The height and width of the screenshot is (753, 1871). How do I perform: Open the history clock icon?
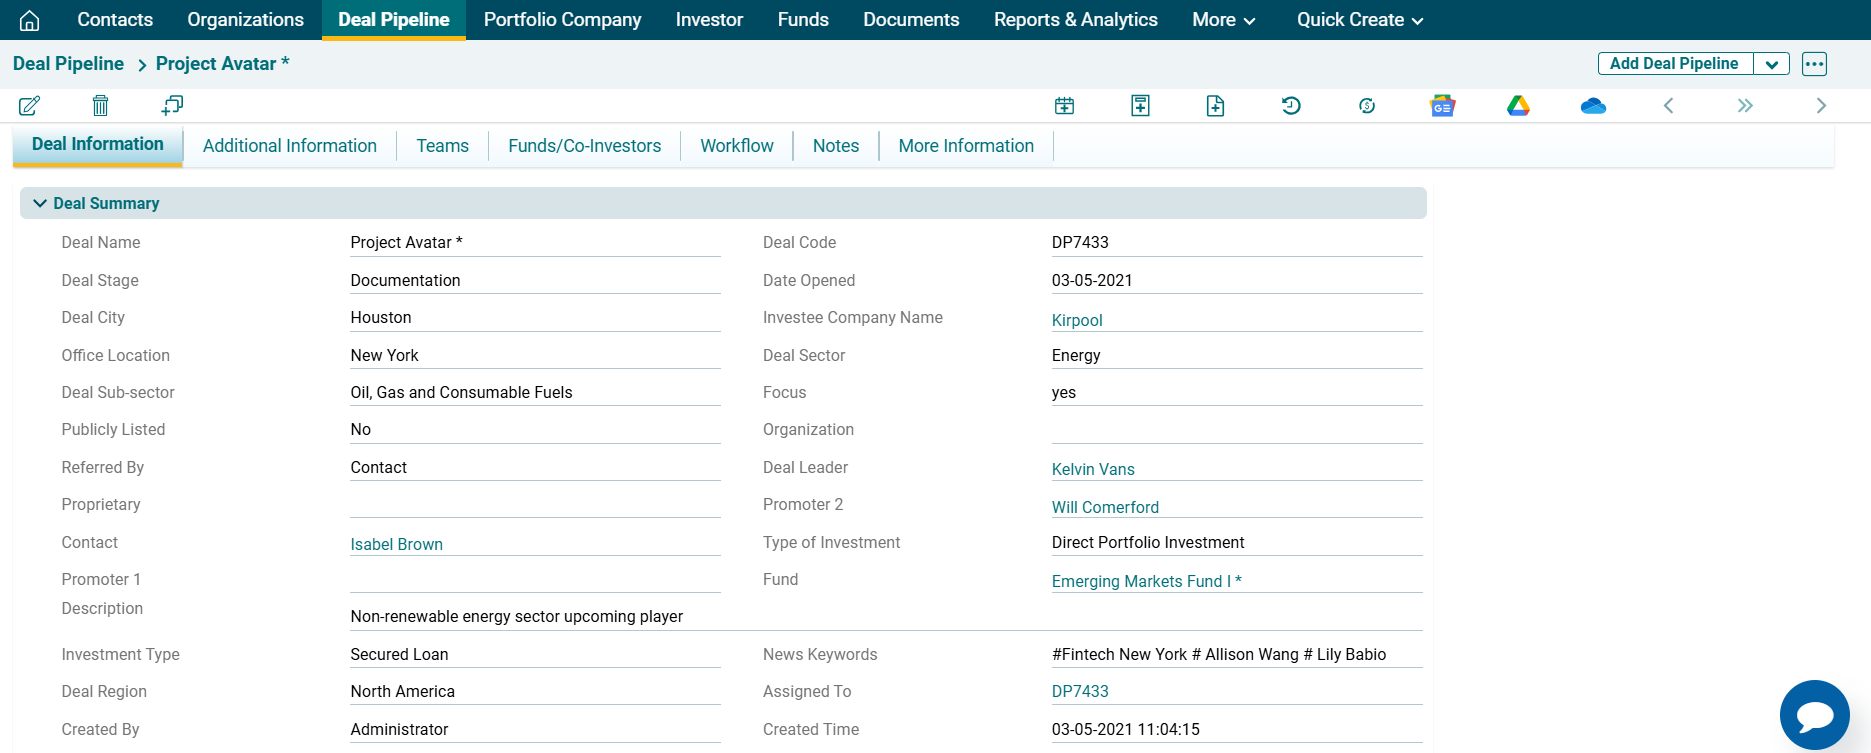(1291, 106)
